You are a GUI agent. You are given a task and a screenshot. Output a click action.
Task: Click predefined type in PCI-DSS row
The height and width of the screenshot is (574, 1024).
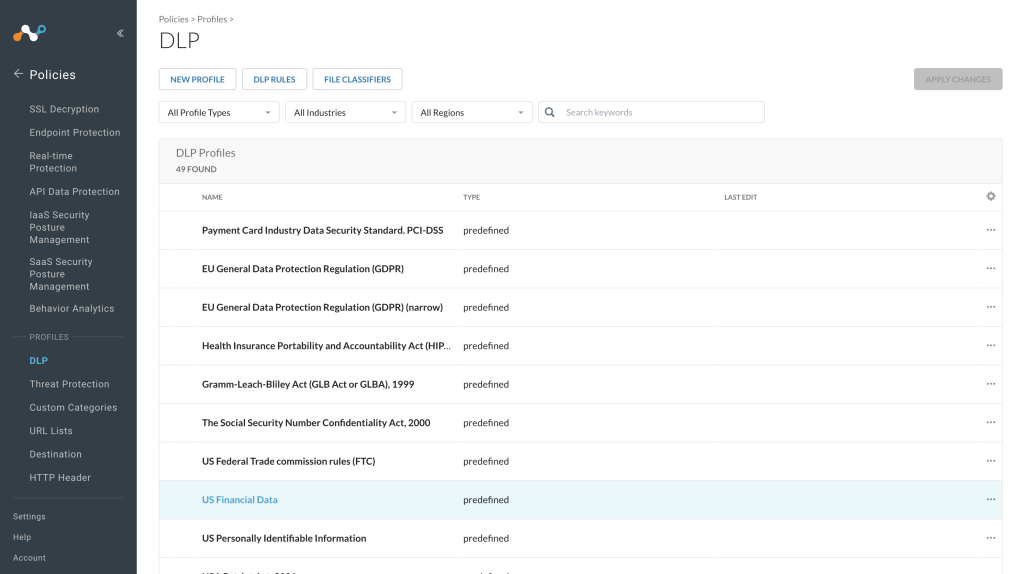click(486, 230)
